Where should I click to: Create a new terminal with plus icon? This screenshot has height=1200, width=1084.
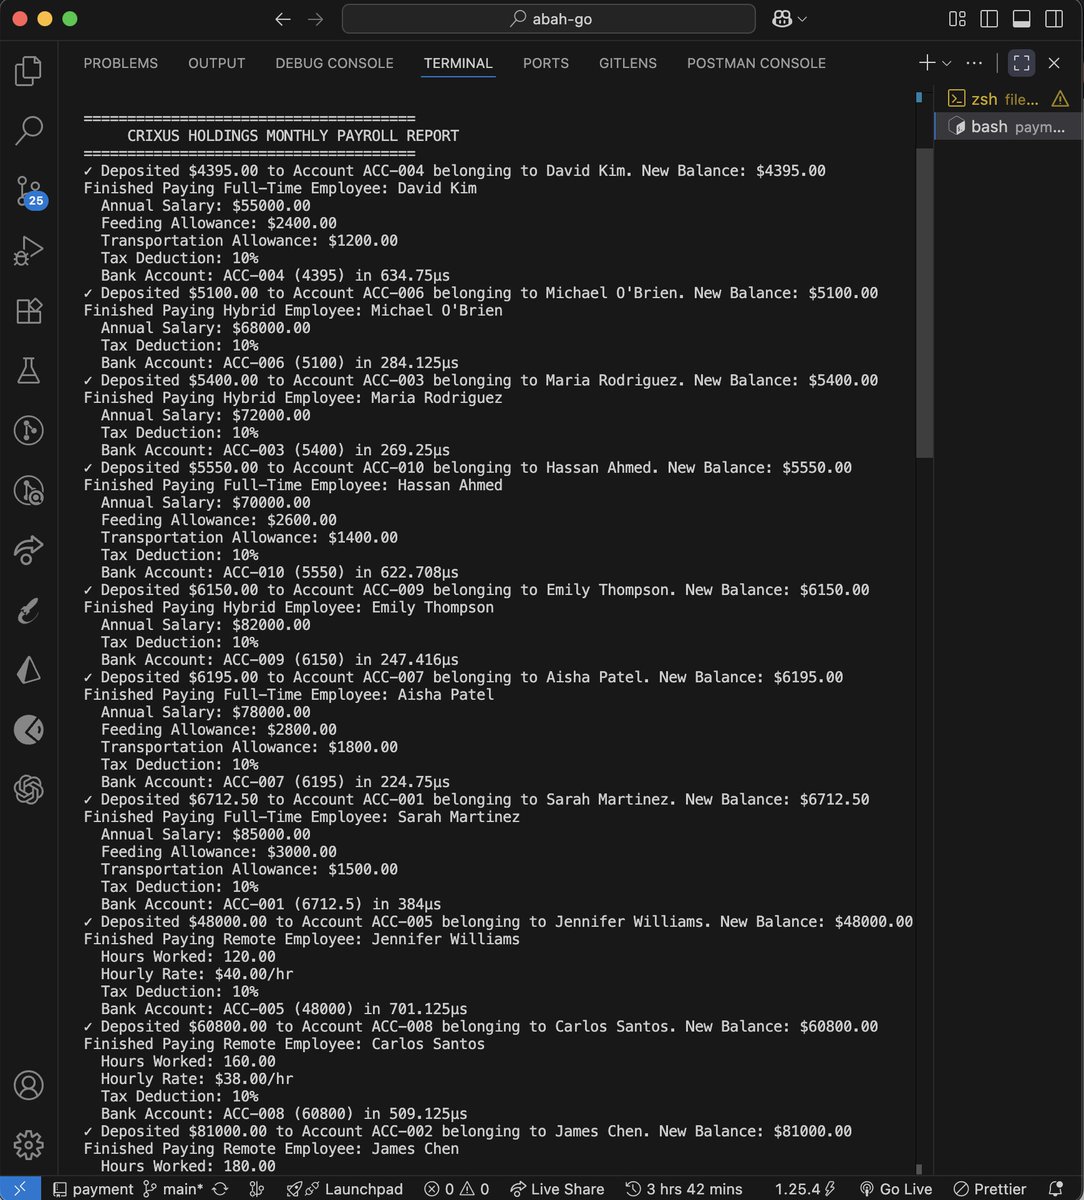click(927, 63)
